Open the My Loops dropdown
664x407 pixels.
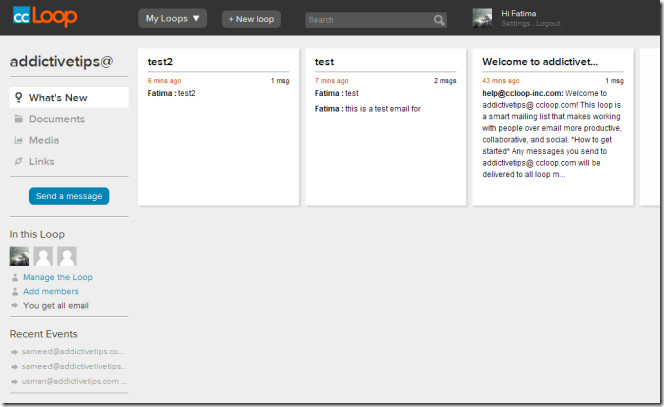click(x=172, y=19)
